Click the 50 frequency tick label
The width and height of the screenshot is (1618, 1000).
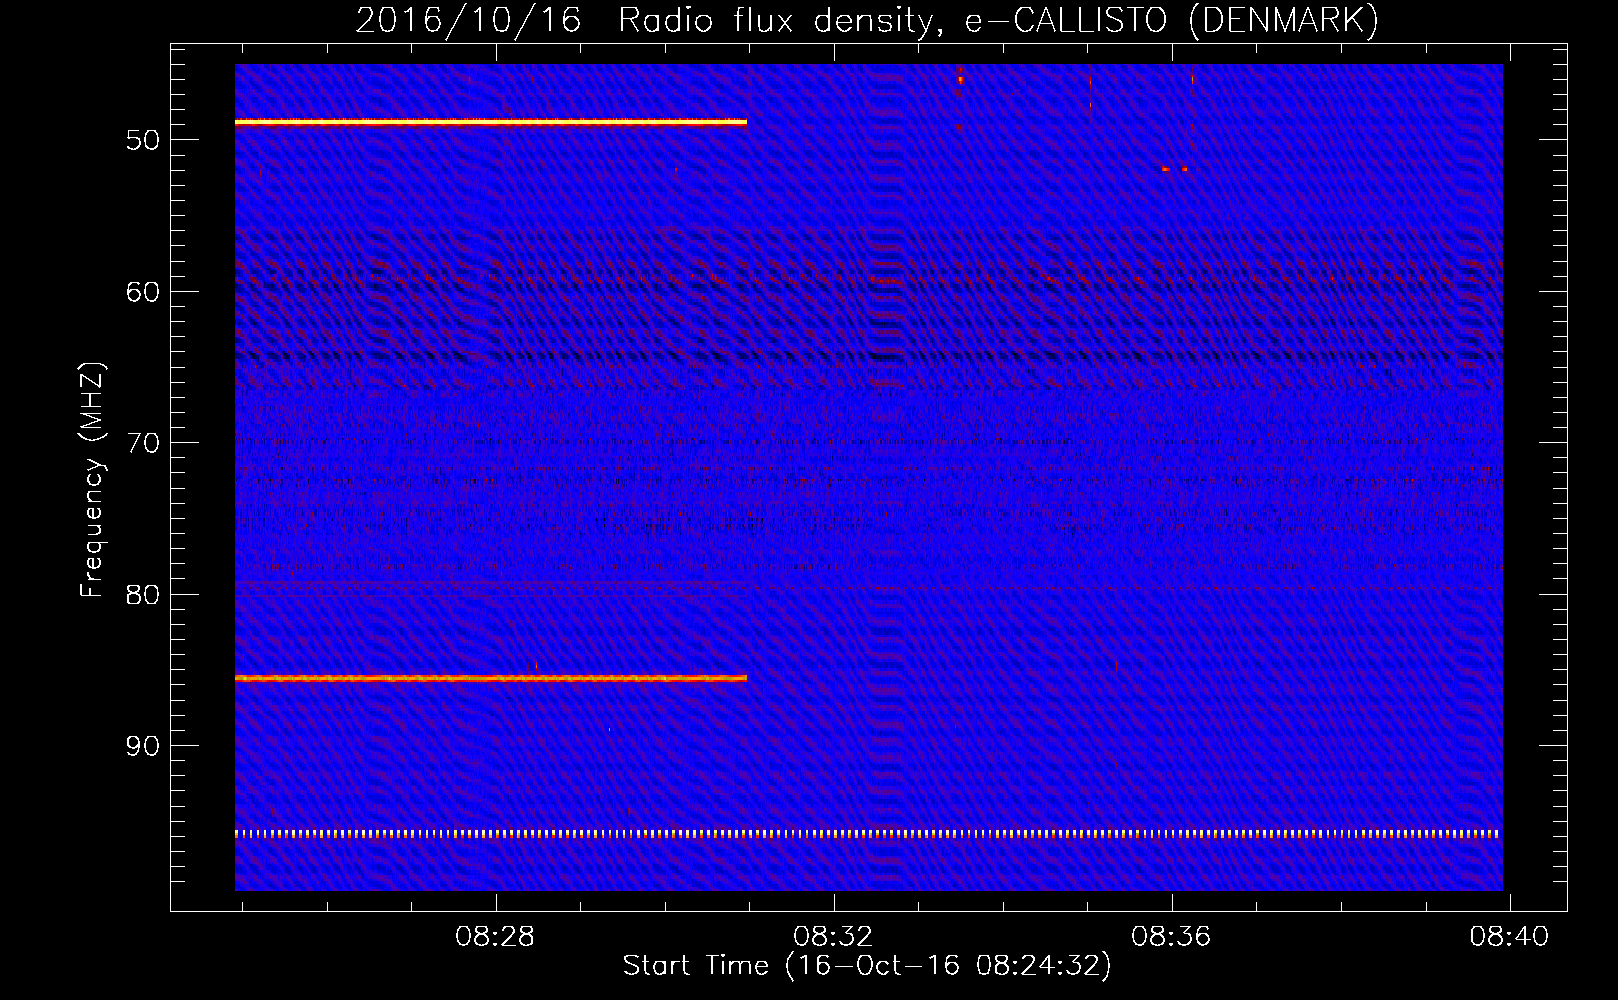coord(143,140)
